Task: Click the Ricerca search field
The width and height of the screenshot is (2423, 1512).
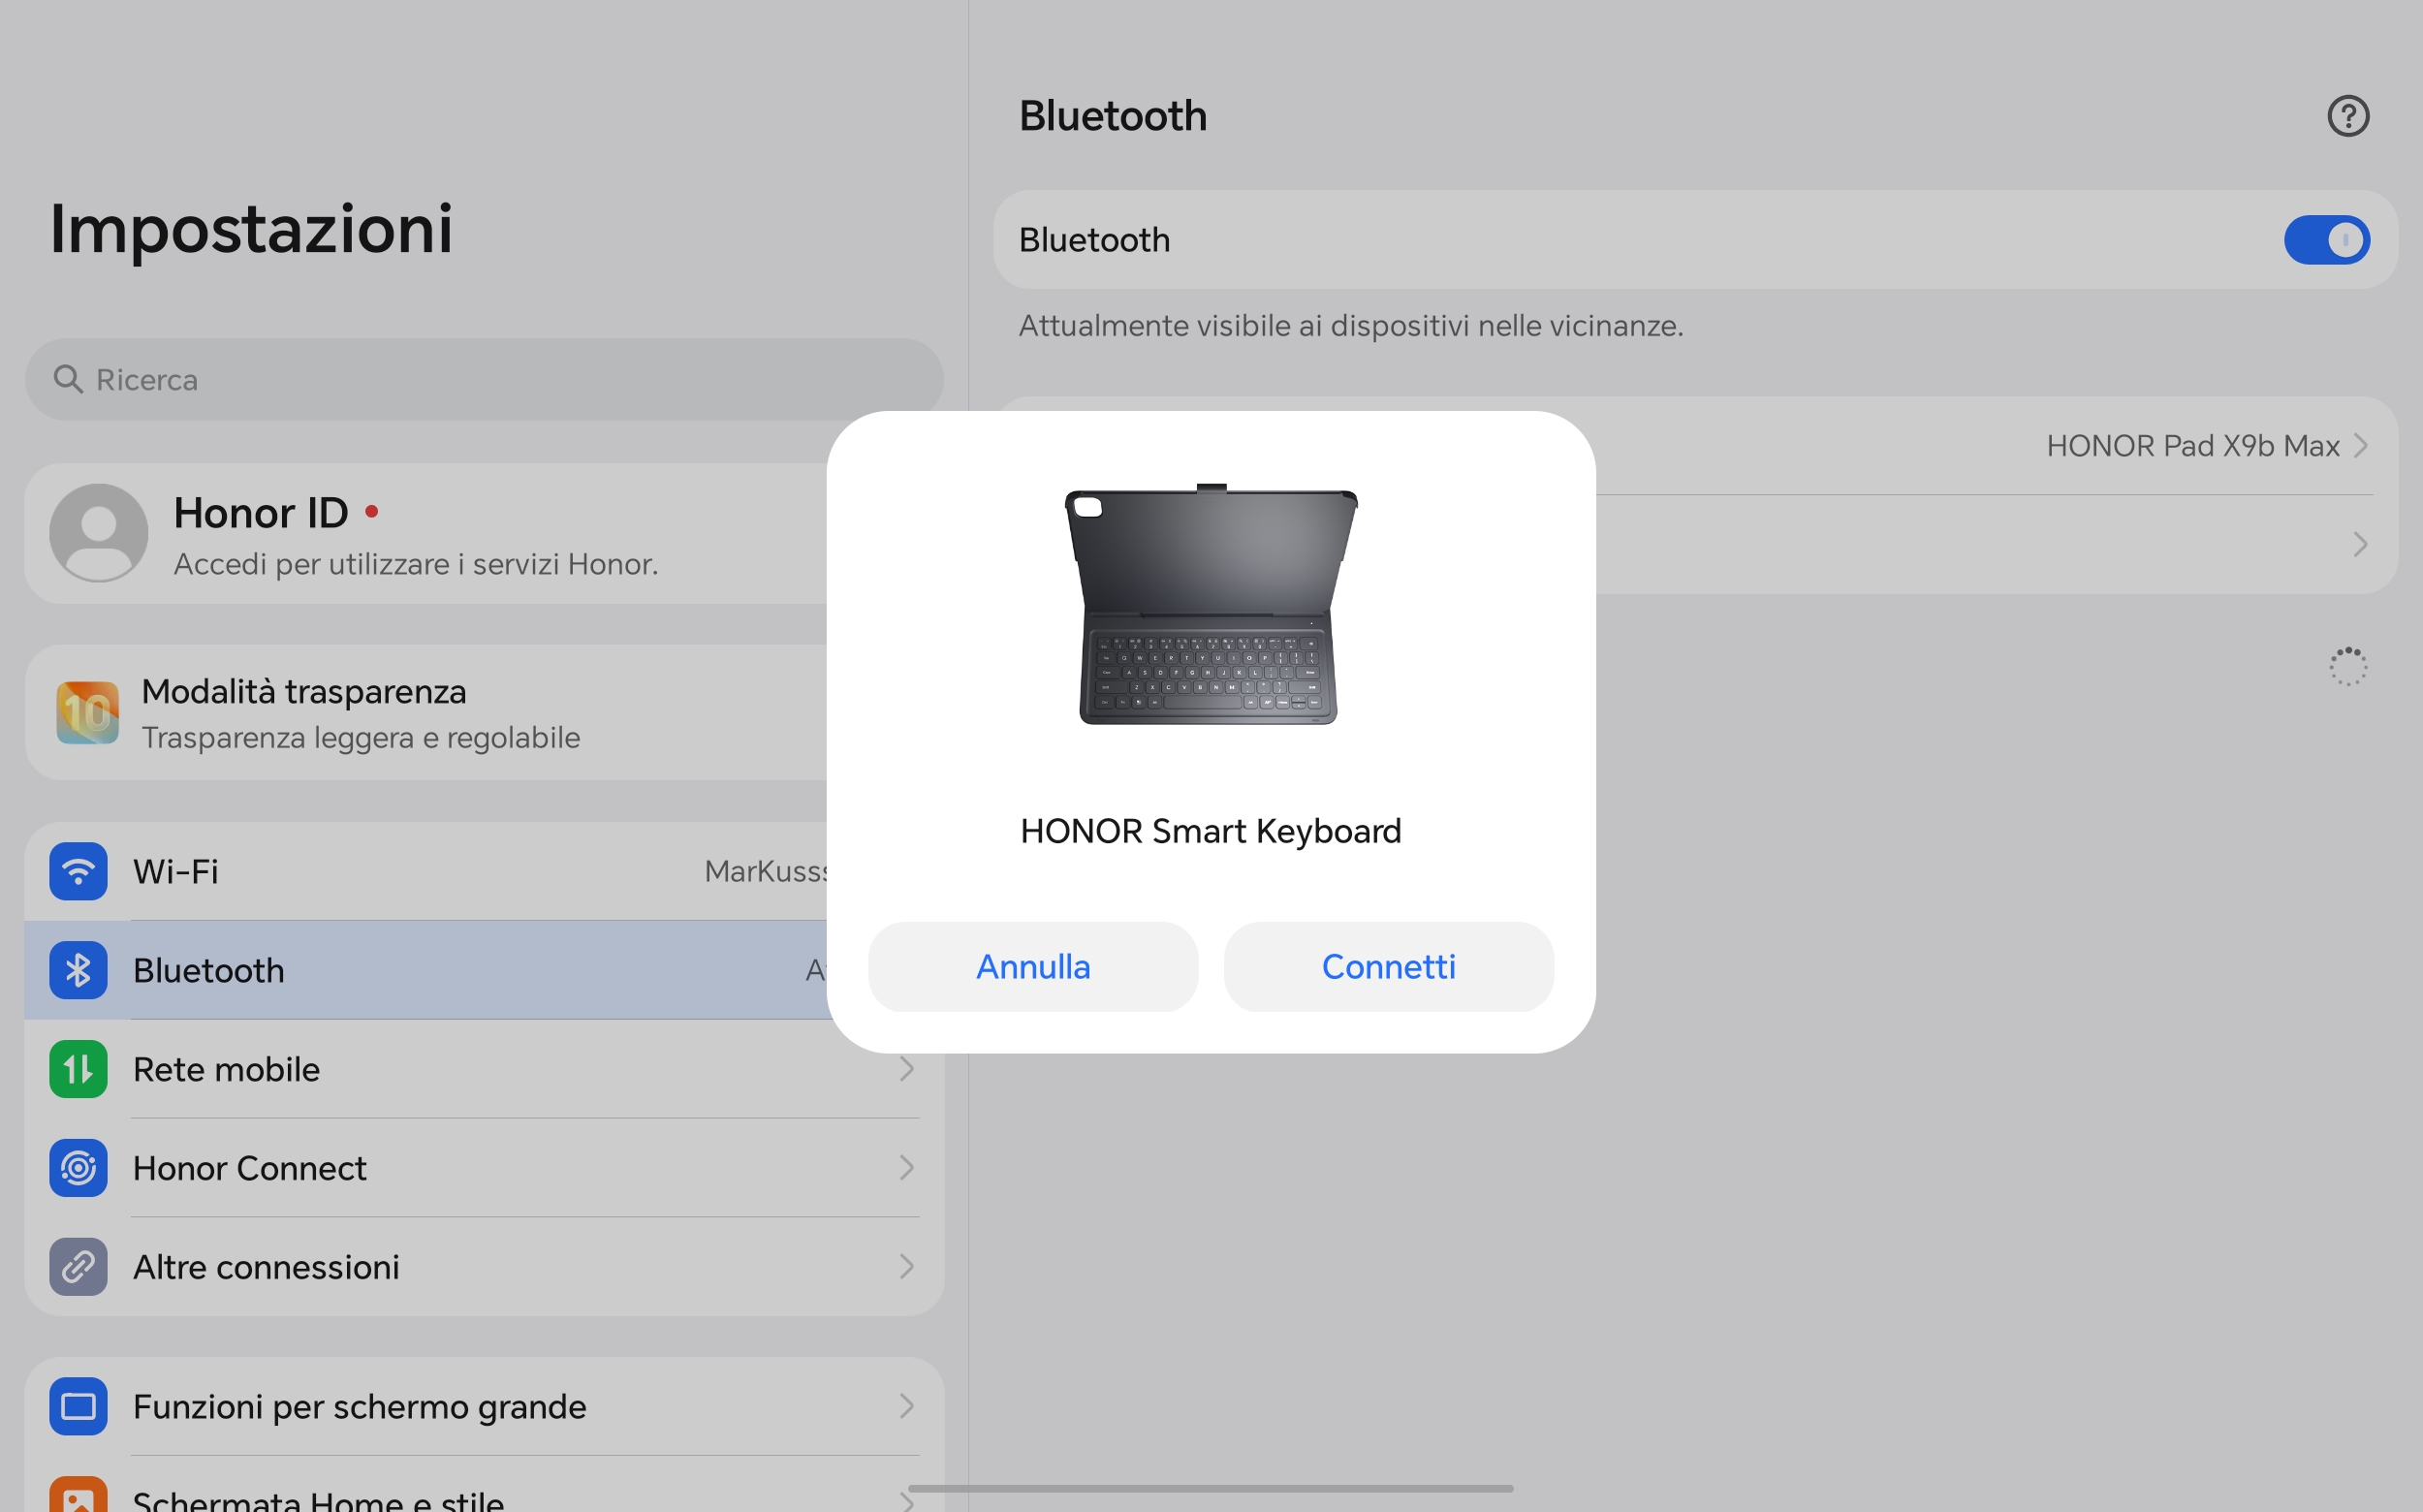Action: pyautogui.click(x=484, y=379)
